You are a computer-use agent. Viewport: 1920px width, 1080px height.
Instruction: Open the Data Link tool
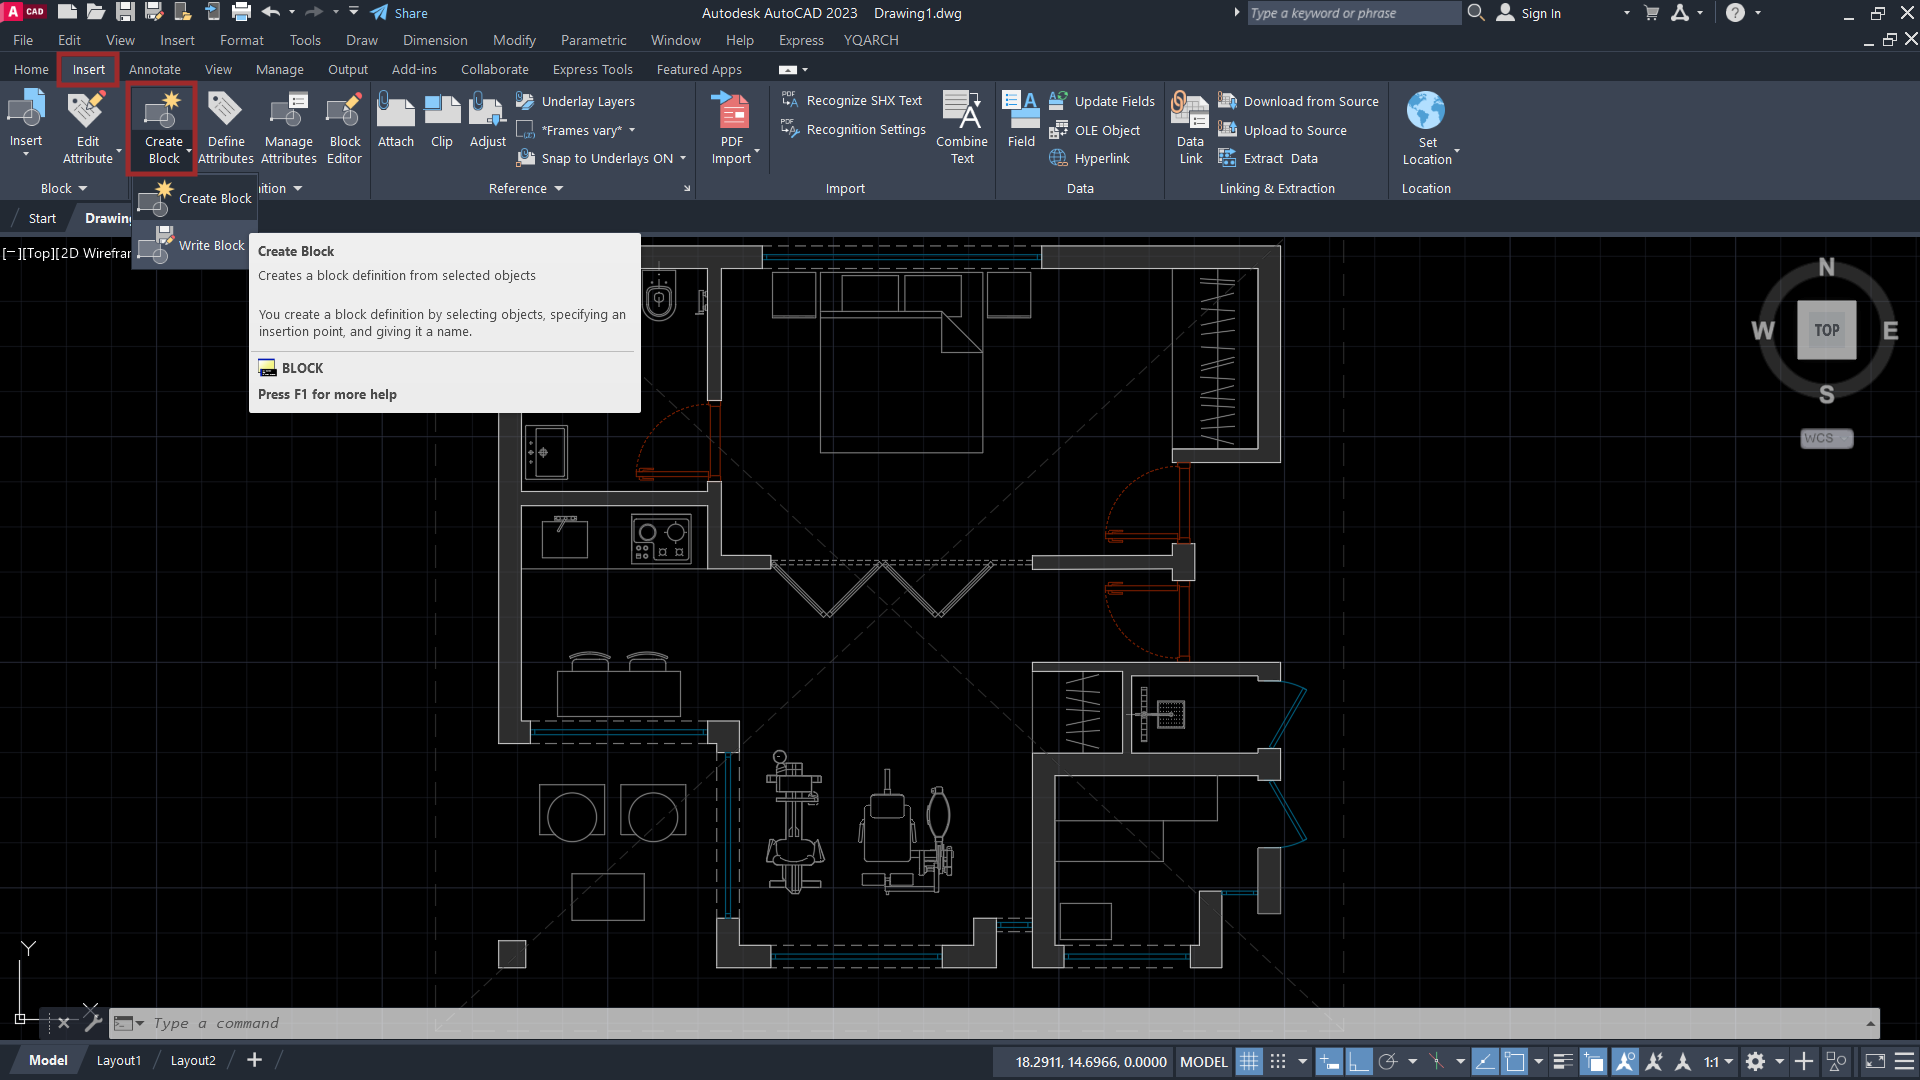coord(1191,127)
